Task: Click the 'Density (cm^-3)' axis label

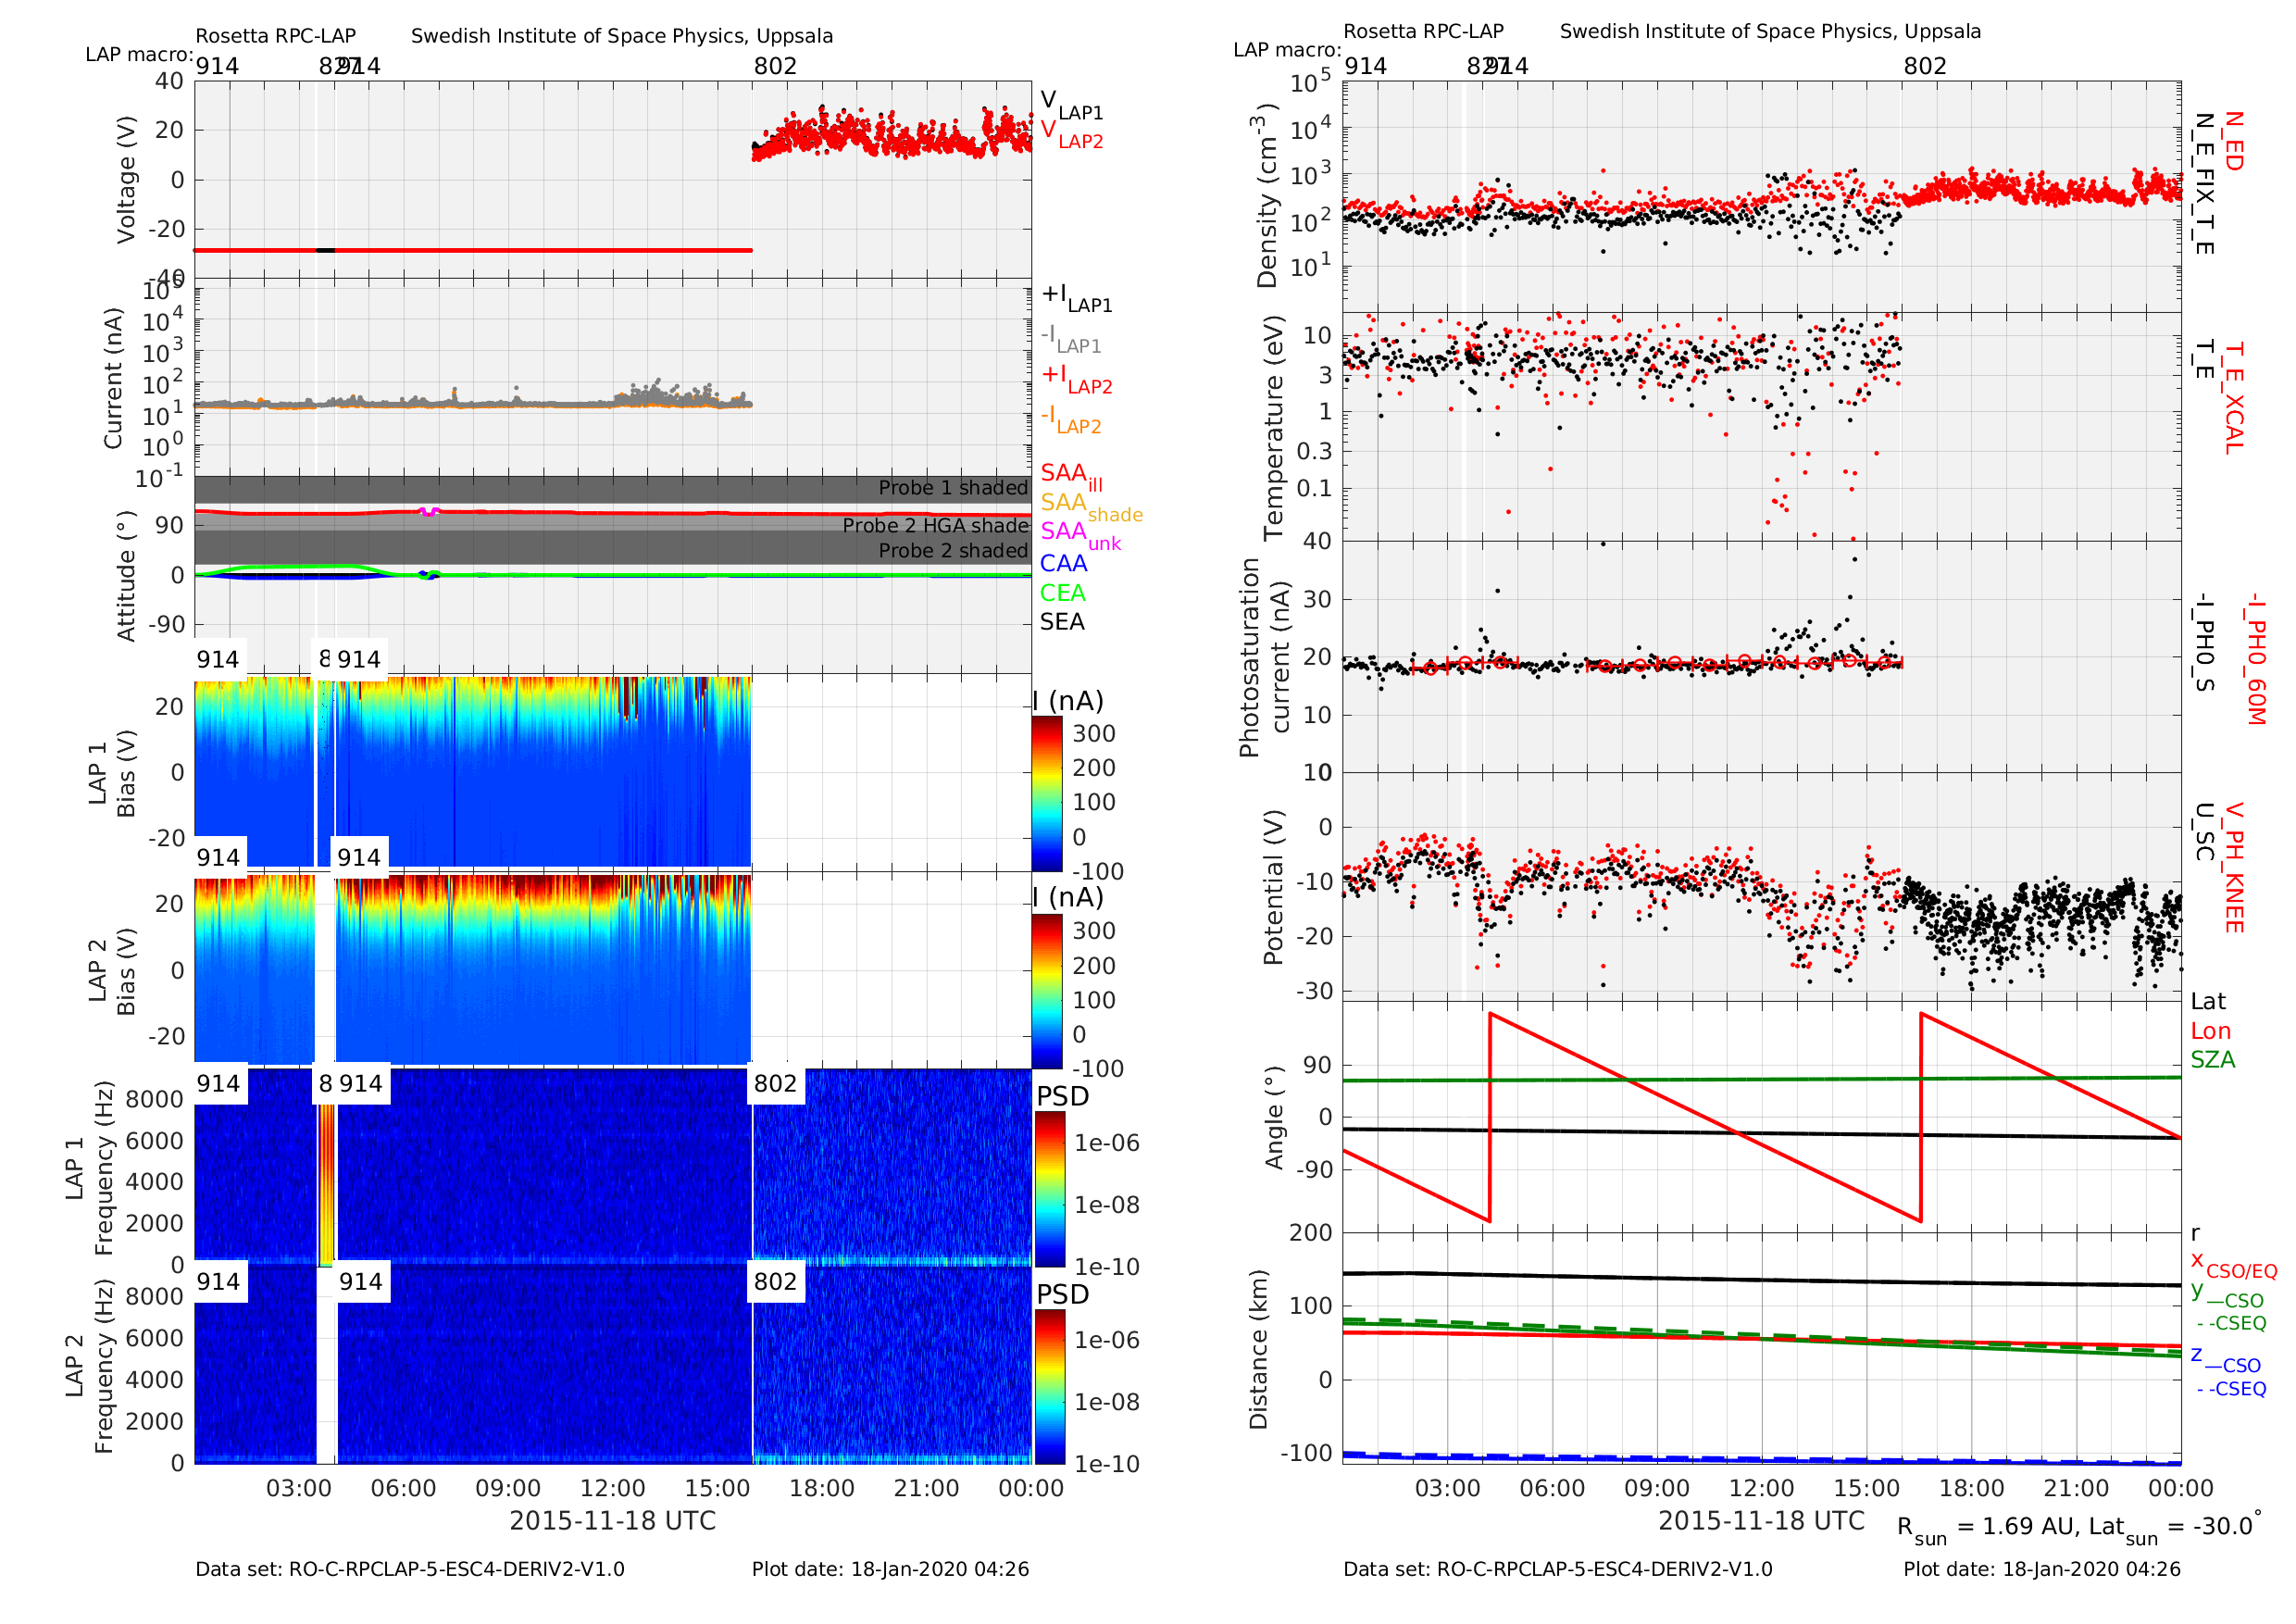Action: point(1265,196)
